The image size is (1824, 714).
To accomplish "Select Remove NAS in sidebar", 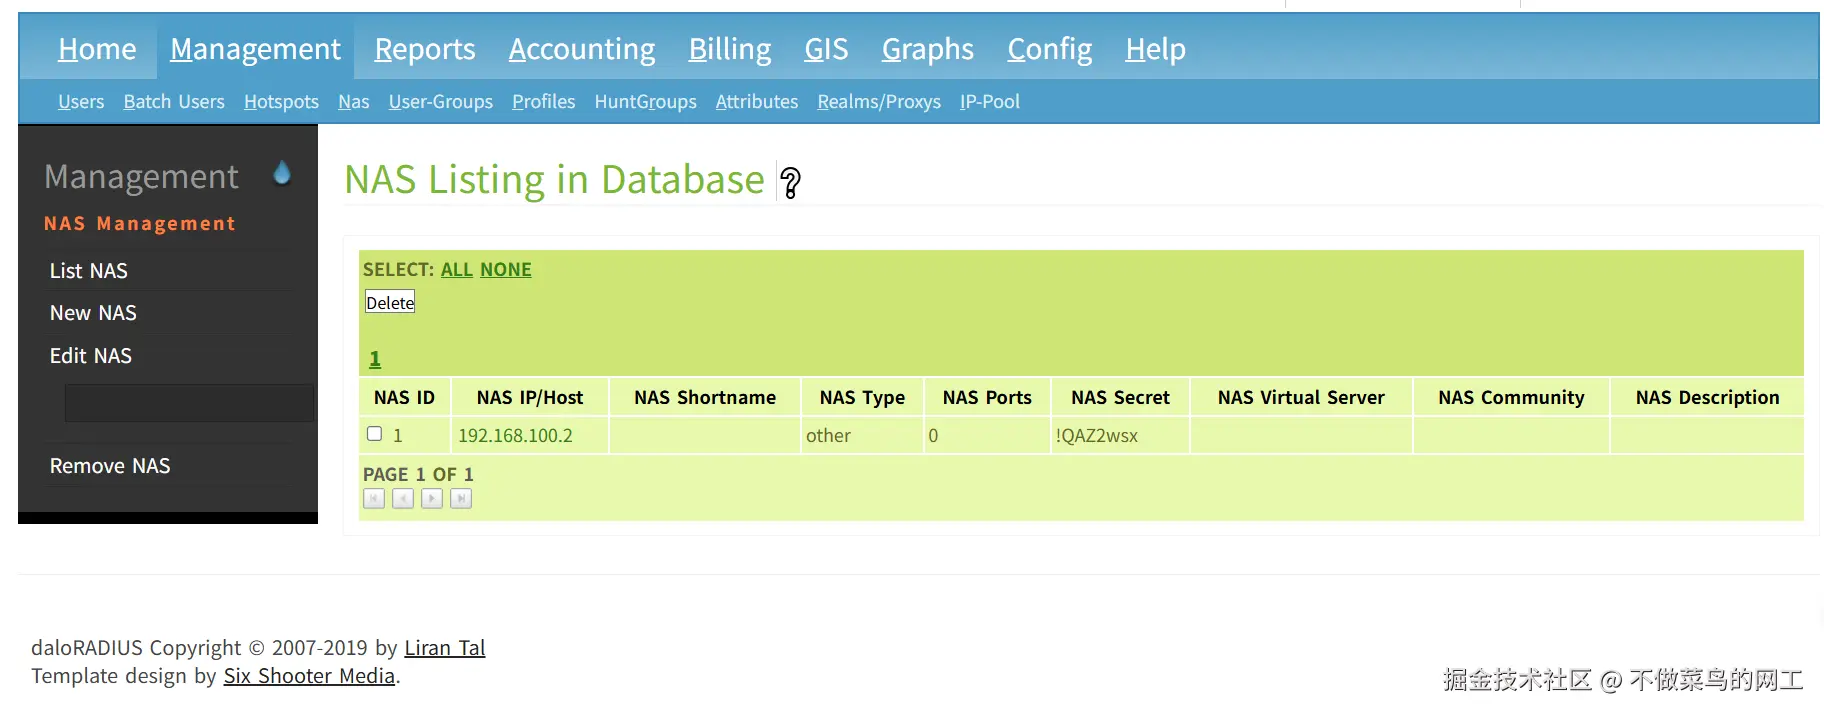I will pos(110,466).
